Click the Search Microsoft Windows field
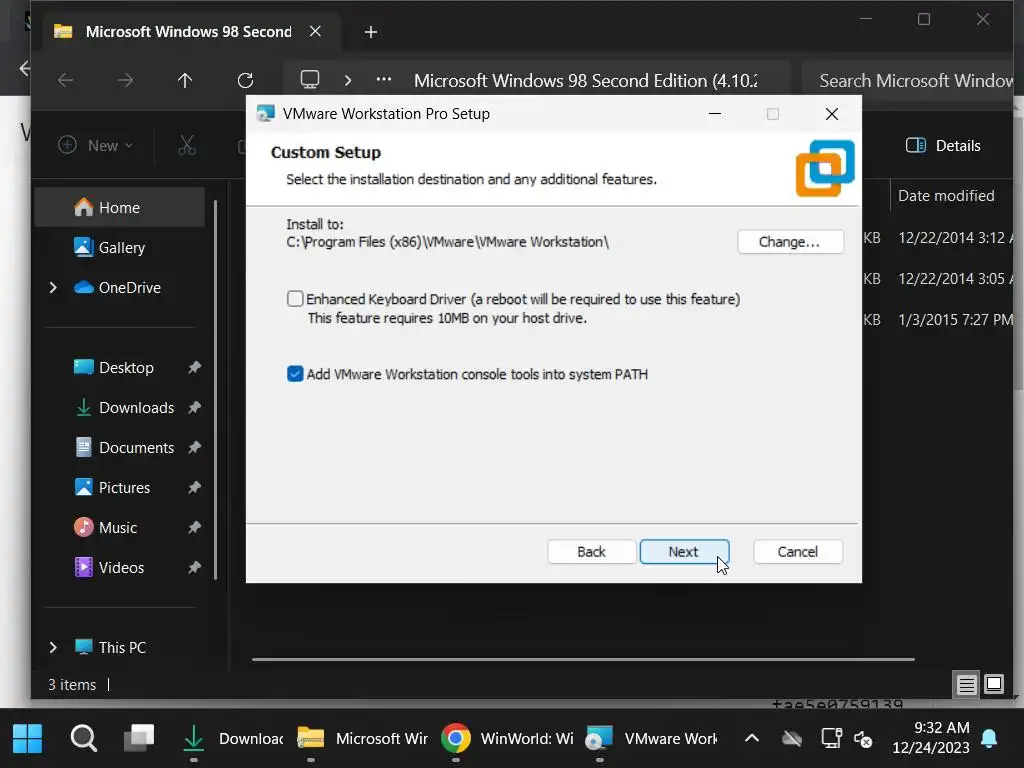 pyautogui.click(x=908, y=80)
